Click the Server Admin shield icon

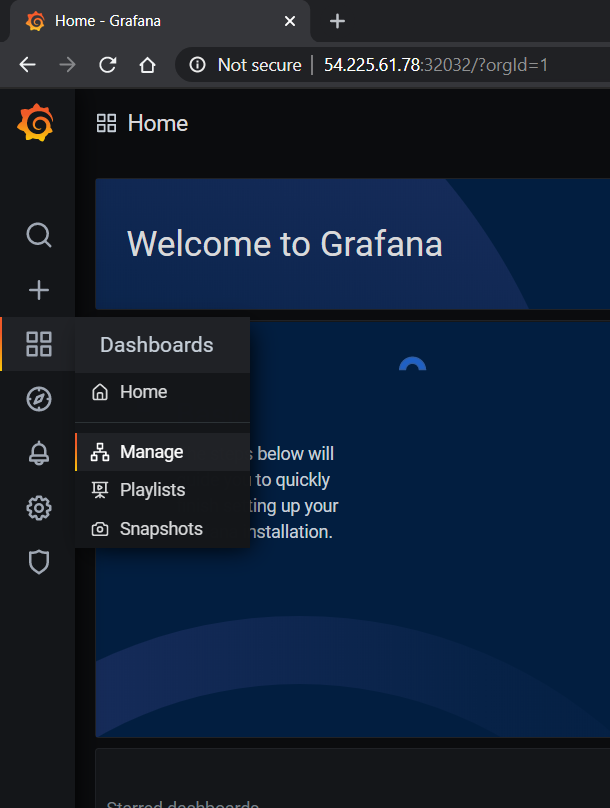coord(38,562)
